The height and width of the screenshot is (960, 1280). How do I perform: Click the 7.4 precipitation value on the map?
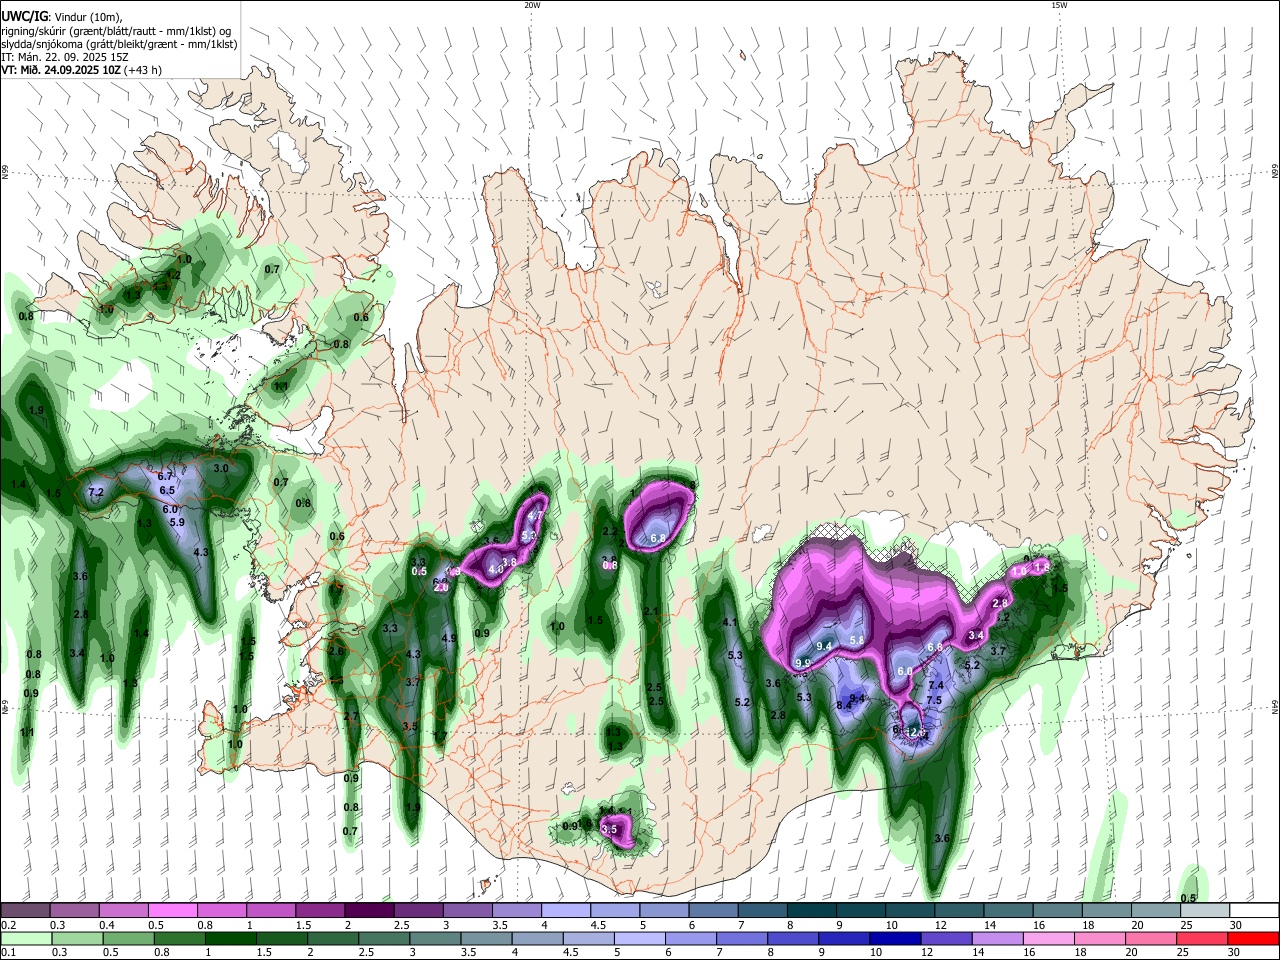tap(936, 685)
